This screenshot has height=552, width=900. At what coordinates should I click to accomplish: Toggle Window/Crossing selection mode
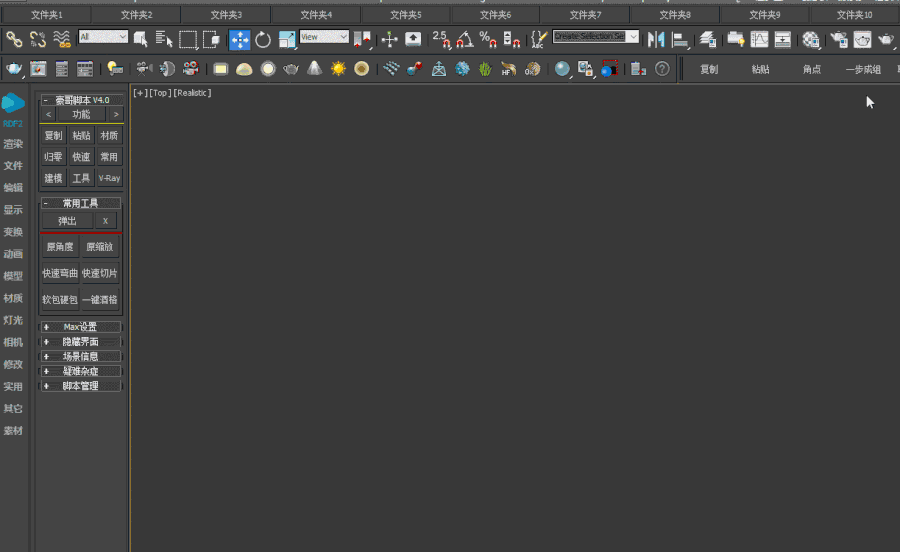click(x=211, y=39)
